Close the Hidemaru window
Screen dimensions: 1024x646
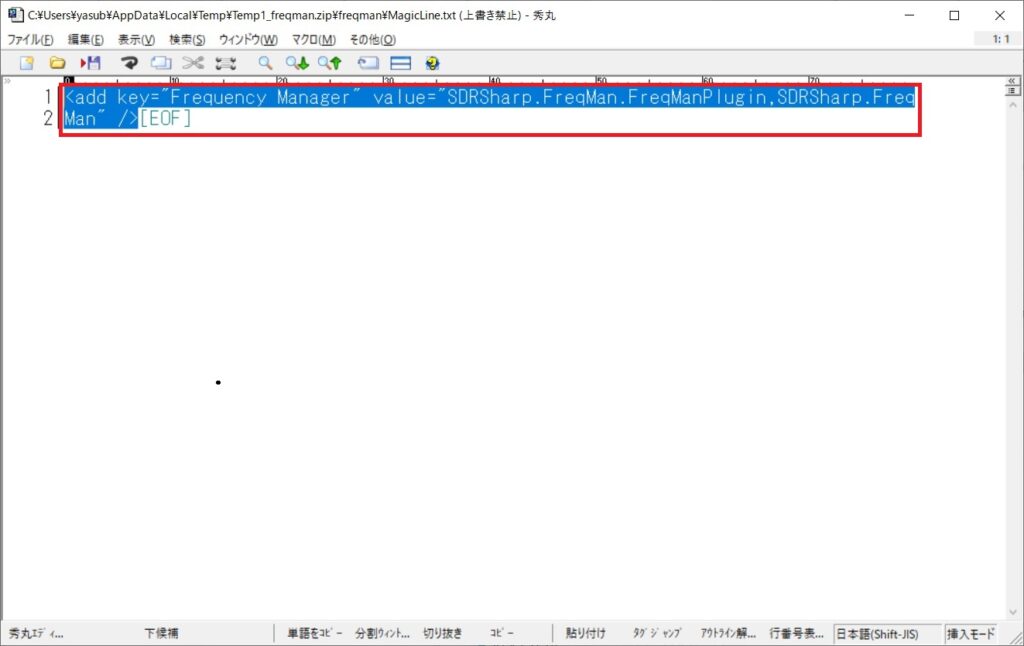(x=1000, y=15)
